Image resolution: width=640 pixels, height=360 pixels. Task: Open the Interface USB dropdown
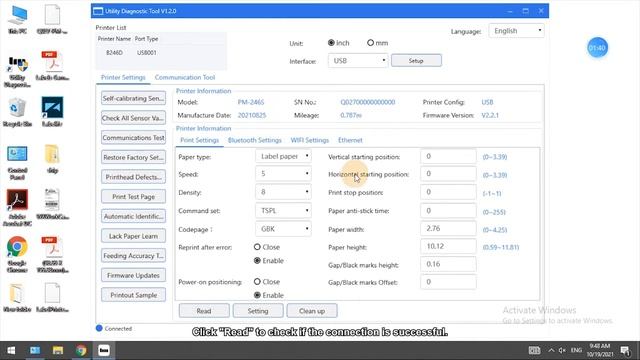click(358, 60)
